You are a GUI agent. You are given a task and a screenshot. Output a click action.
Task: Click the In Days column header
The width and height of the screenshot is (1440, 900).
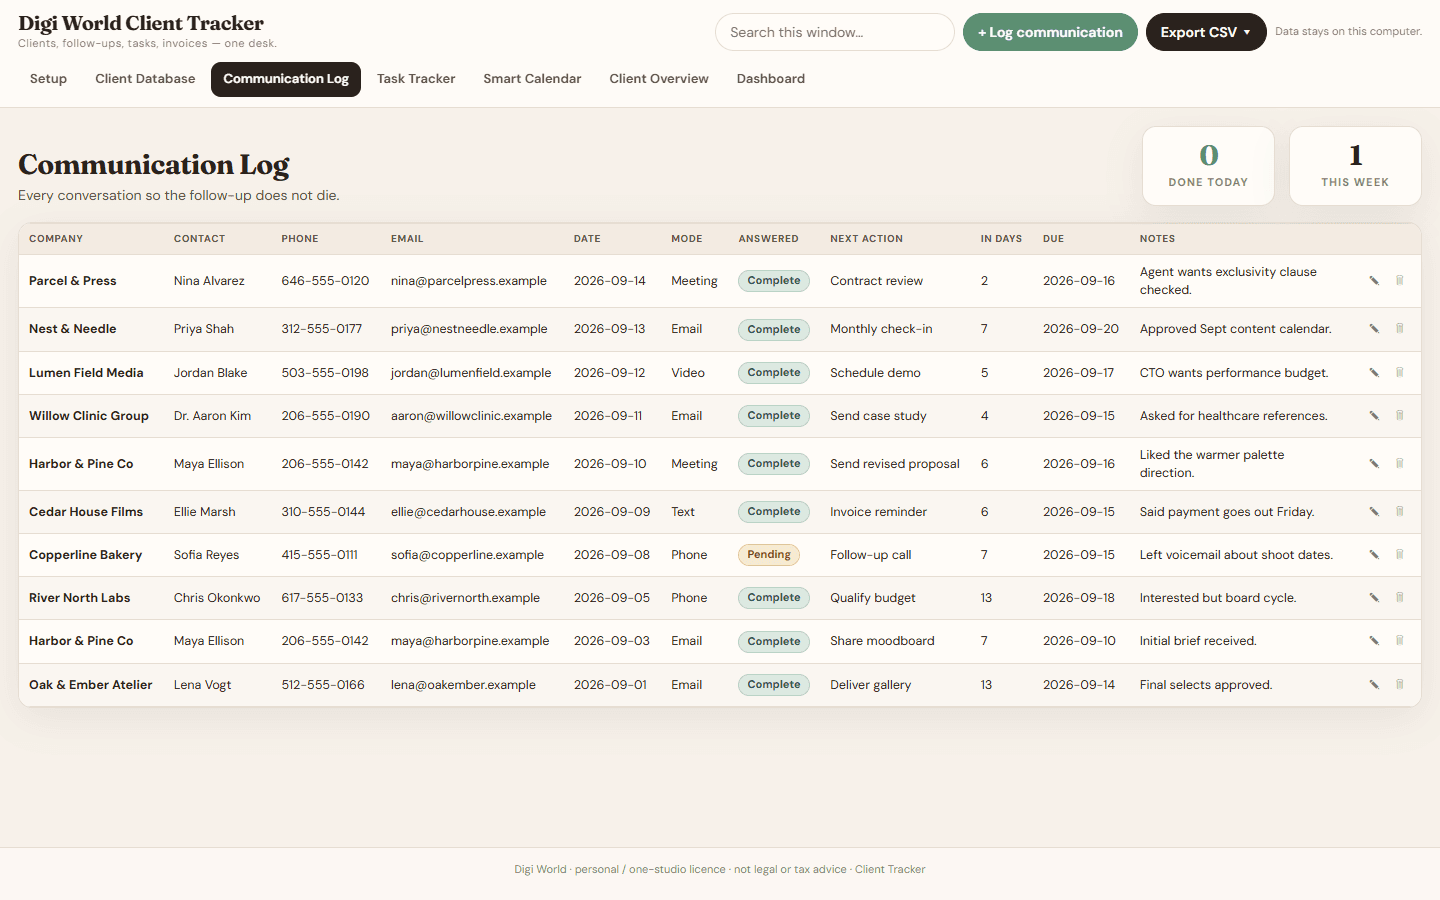point(1001,239)
